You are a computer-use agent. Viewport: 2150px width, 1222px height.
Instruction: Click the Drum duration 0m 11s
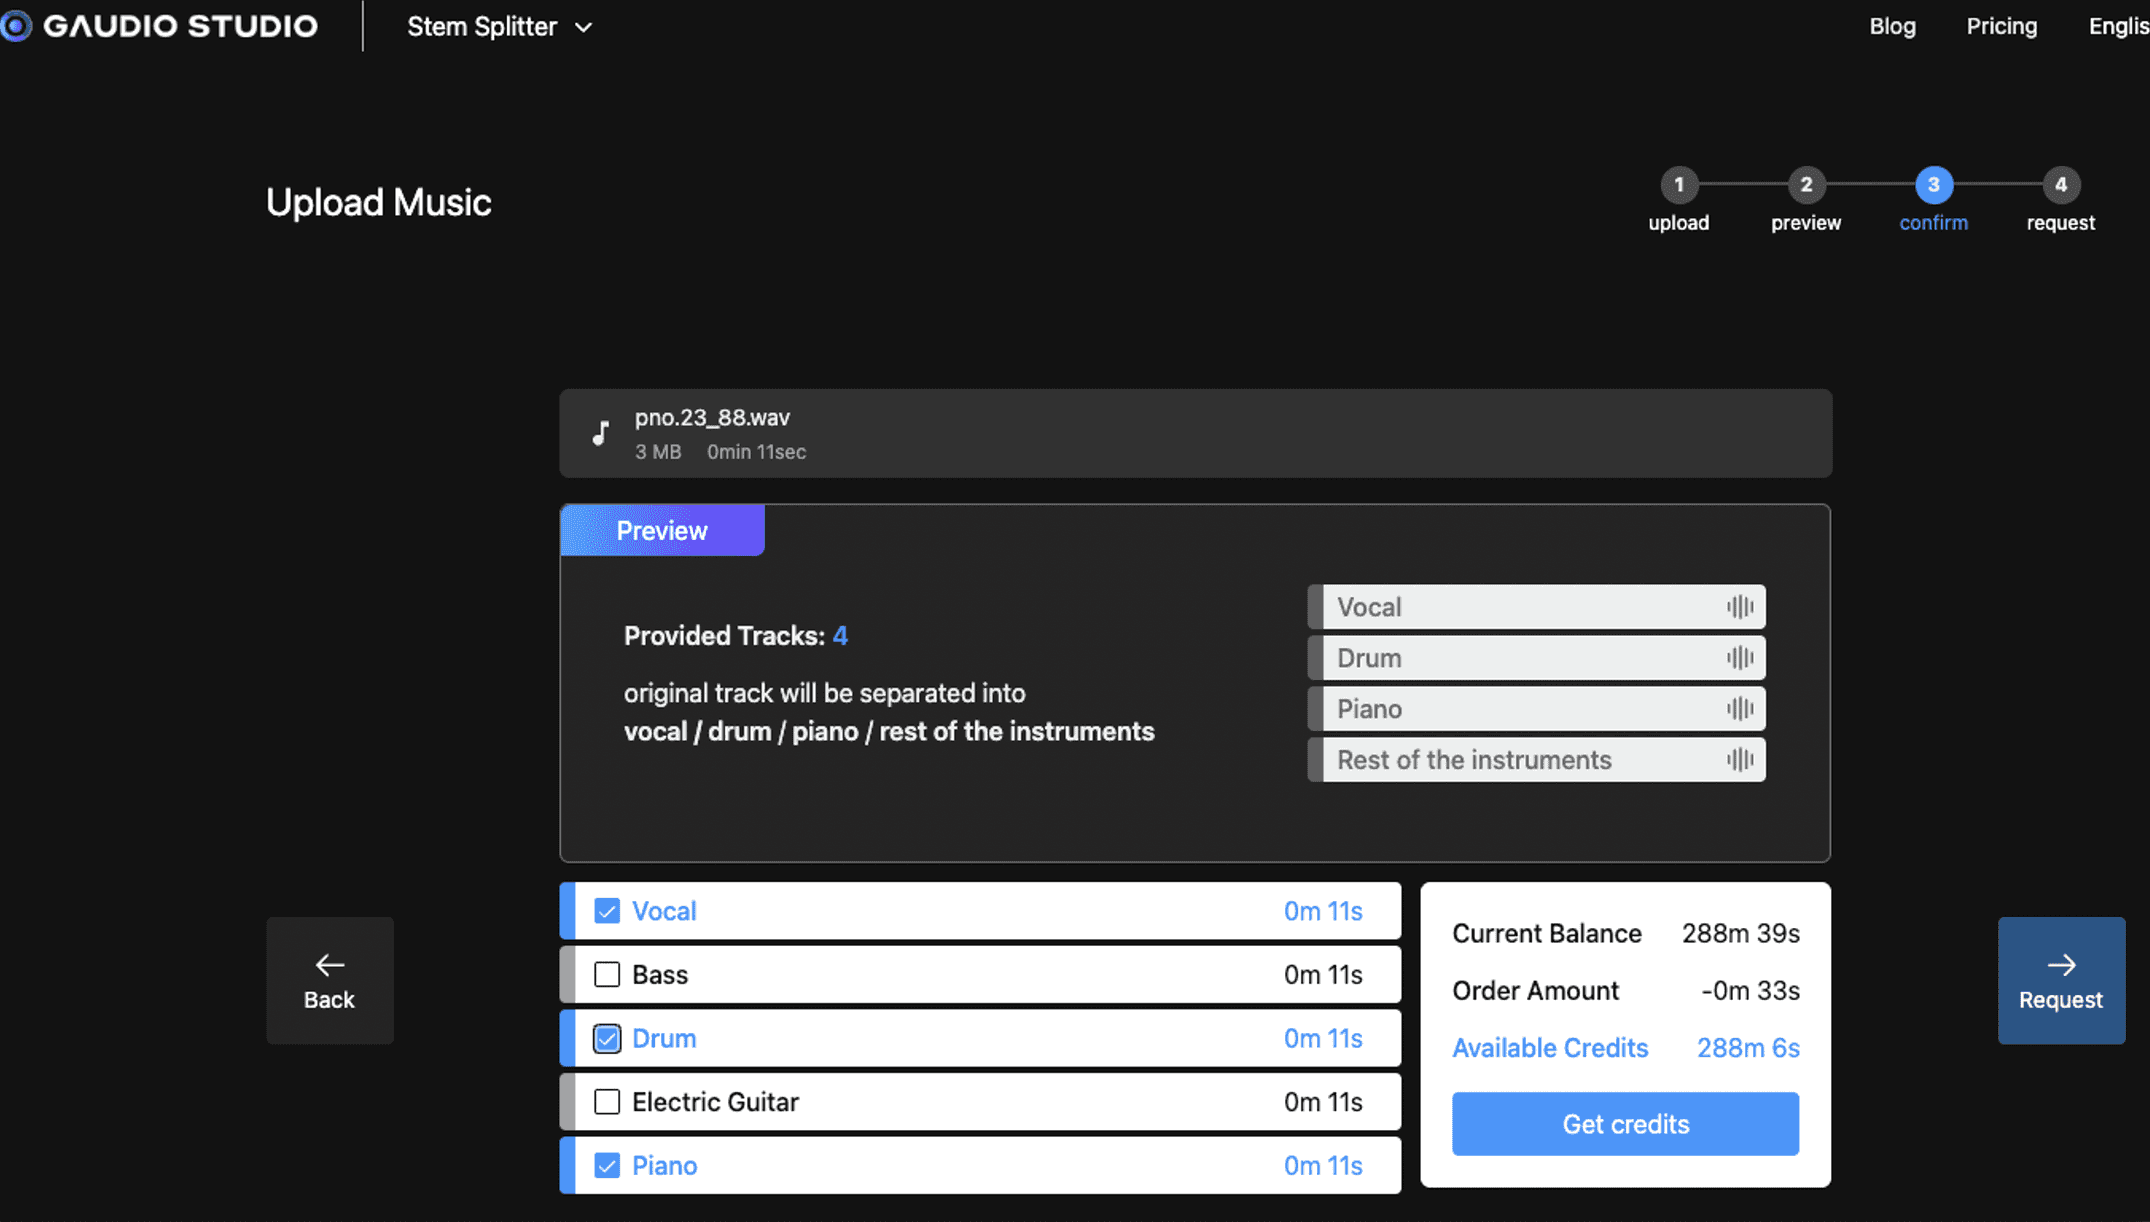[x=1323, y=1038]
